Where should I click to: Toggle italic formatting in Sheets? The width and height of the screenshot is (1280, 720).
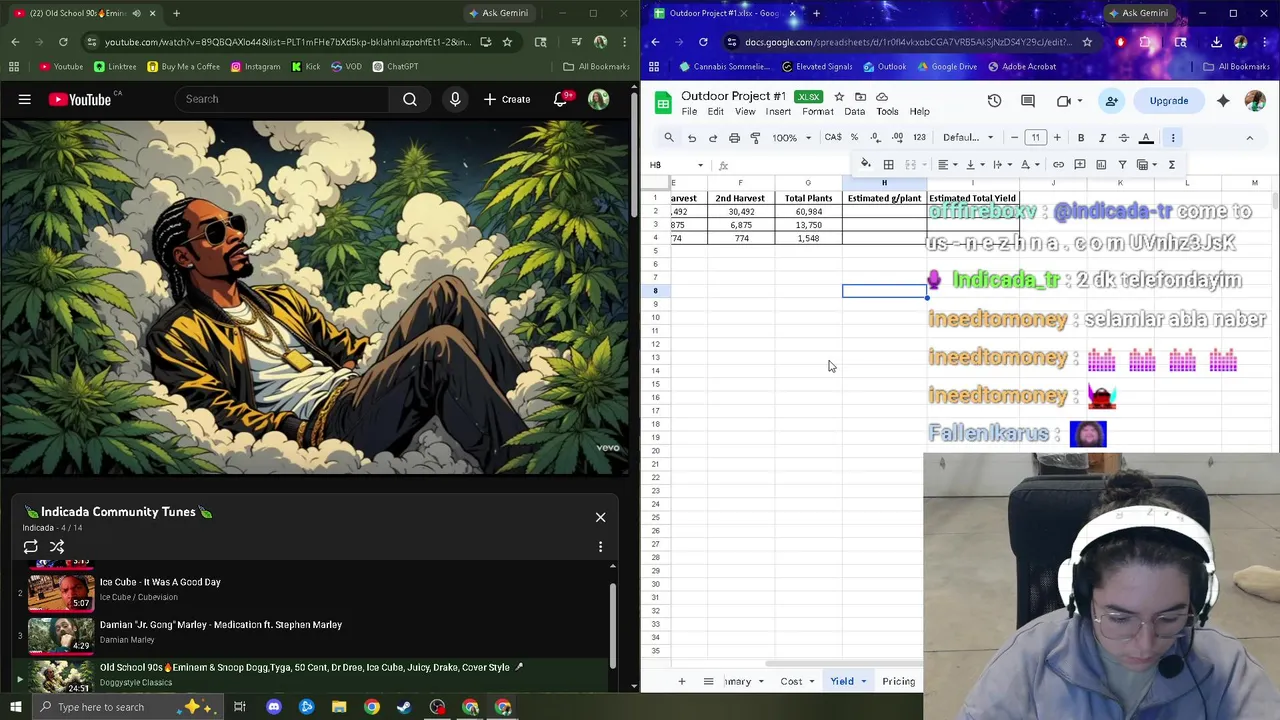(1102, 137)
